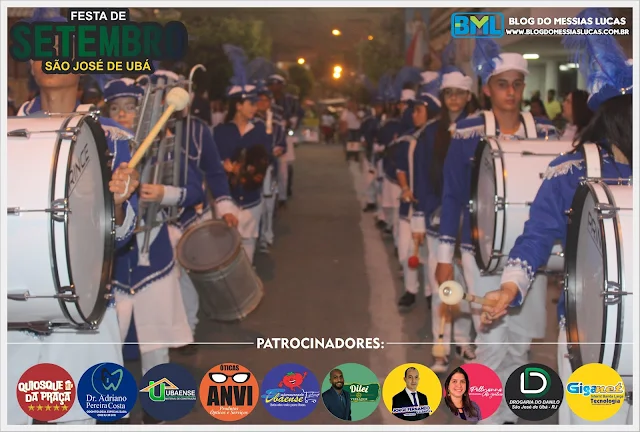
Task: Select the SÃO JOSÉ DE UBÁ caption
Action: point(98,66)
